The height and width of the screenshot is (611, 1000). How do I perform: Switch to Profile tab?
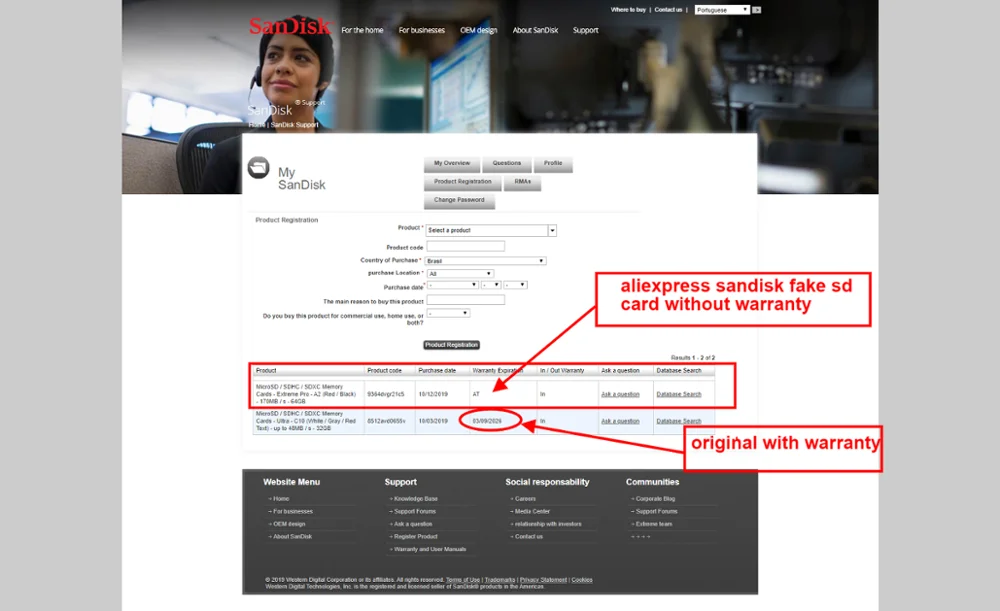click(553, 164)
